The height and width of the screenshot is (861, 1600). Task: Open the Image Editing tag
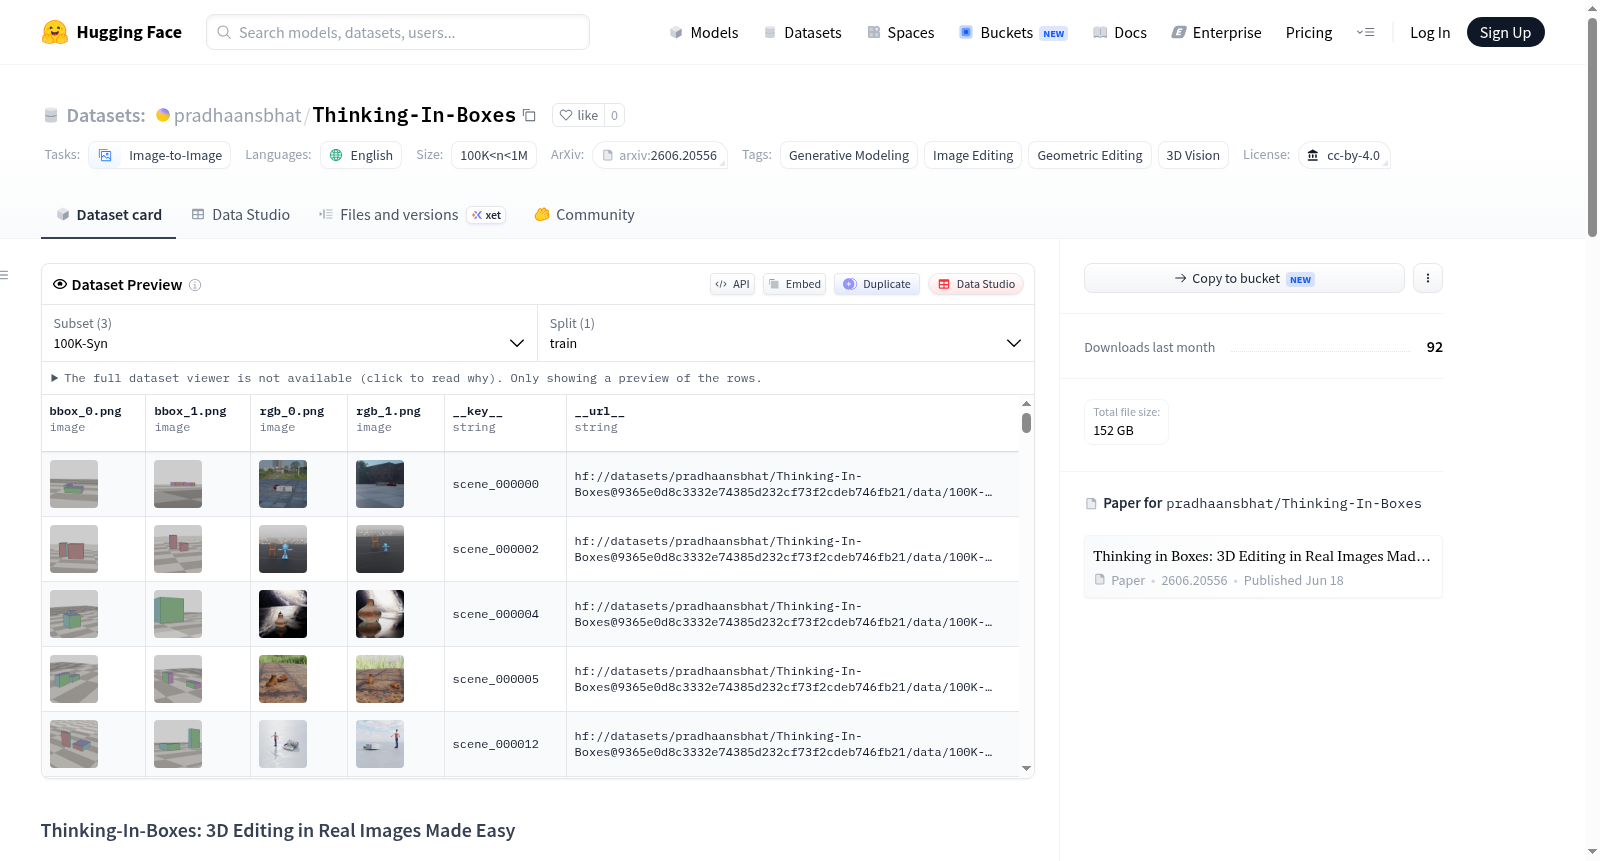973,155
